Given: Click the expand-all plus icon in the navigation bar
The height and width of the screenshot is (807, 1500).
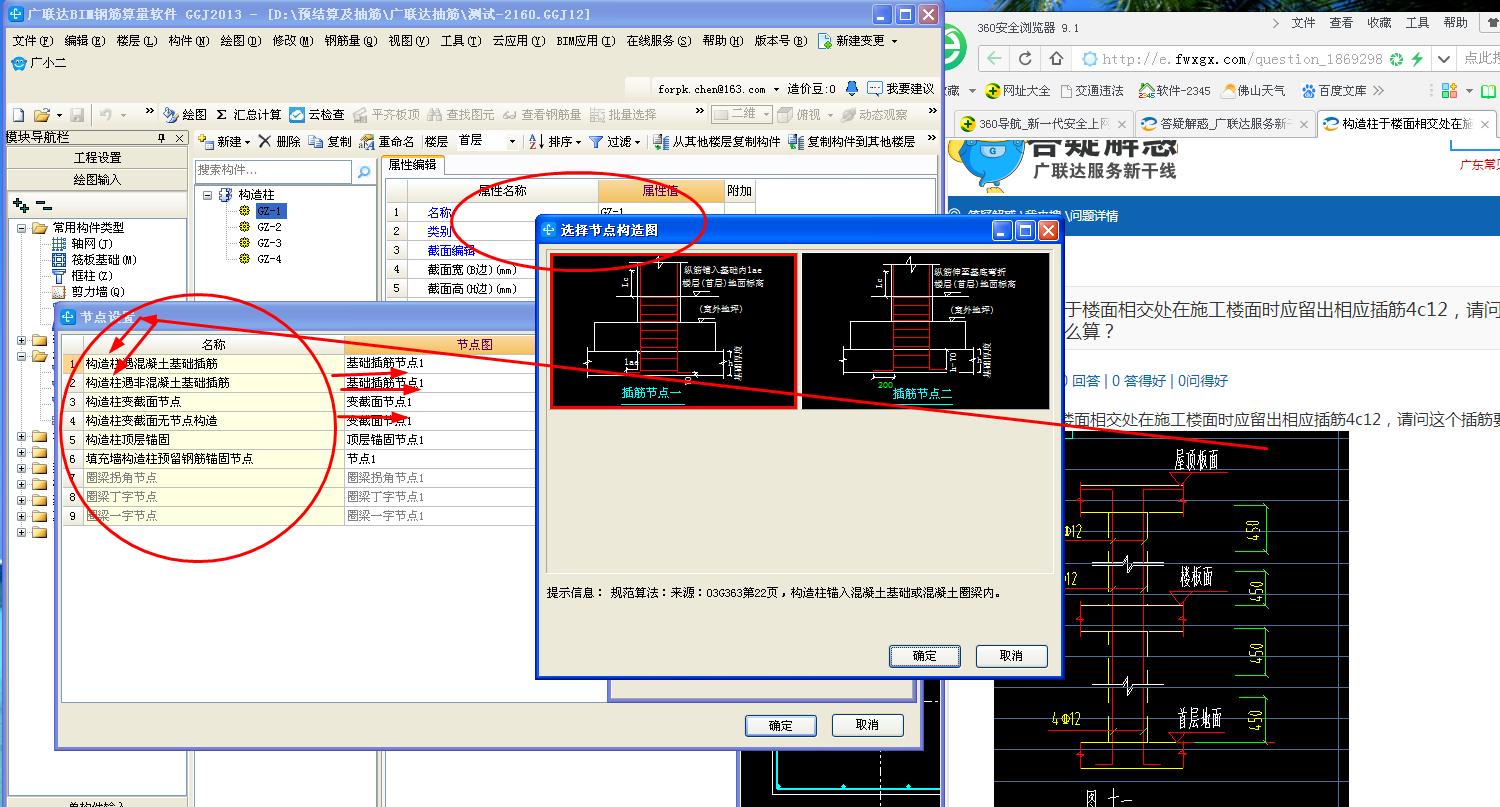Looking at the screenshot, I should 20,205.
